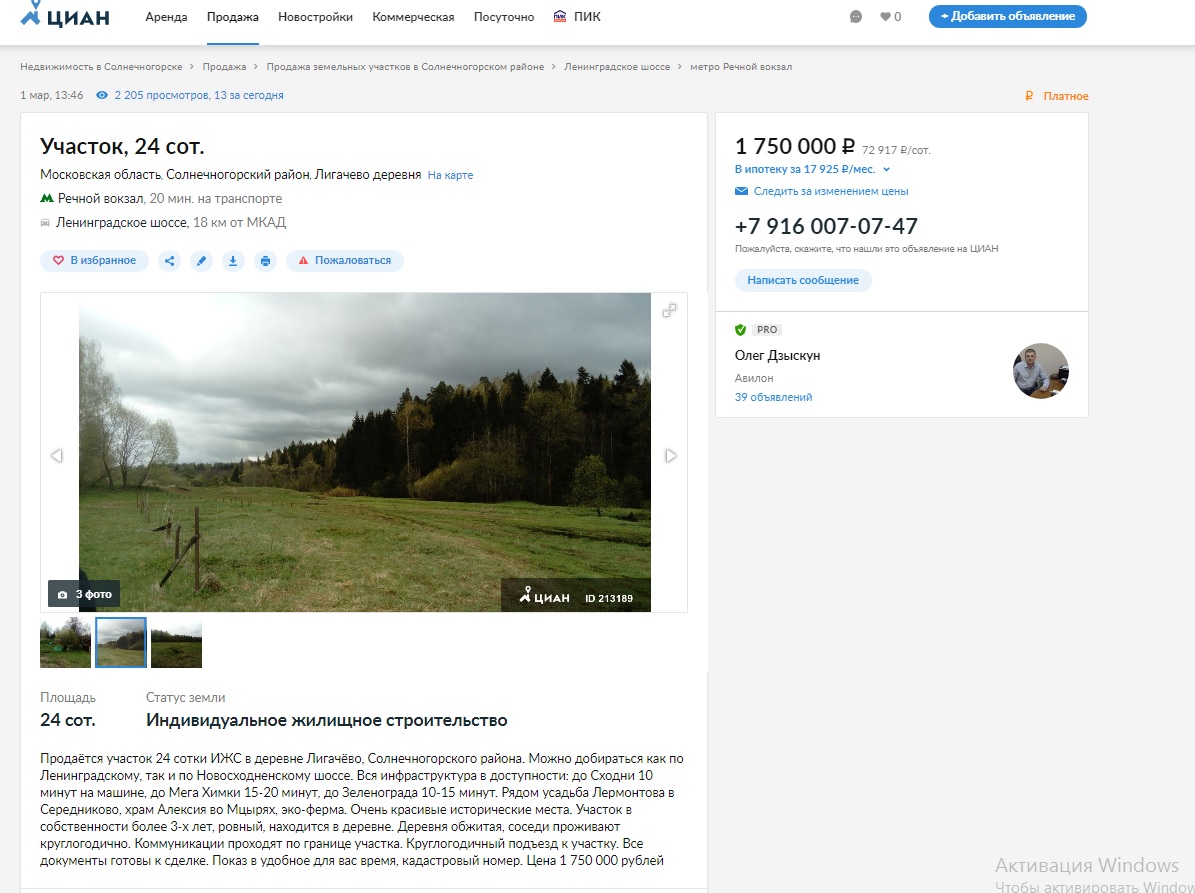
Task: Select the third photo thumbnail
Action: [177, 643]
